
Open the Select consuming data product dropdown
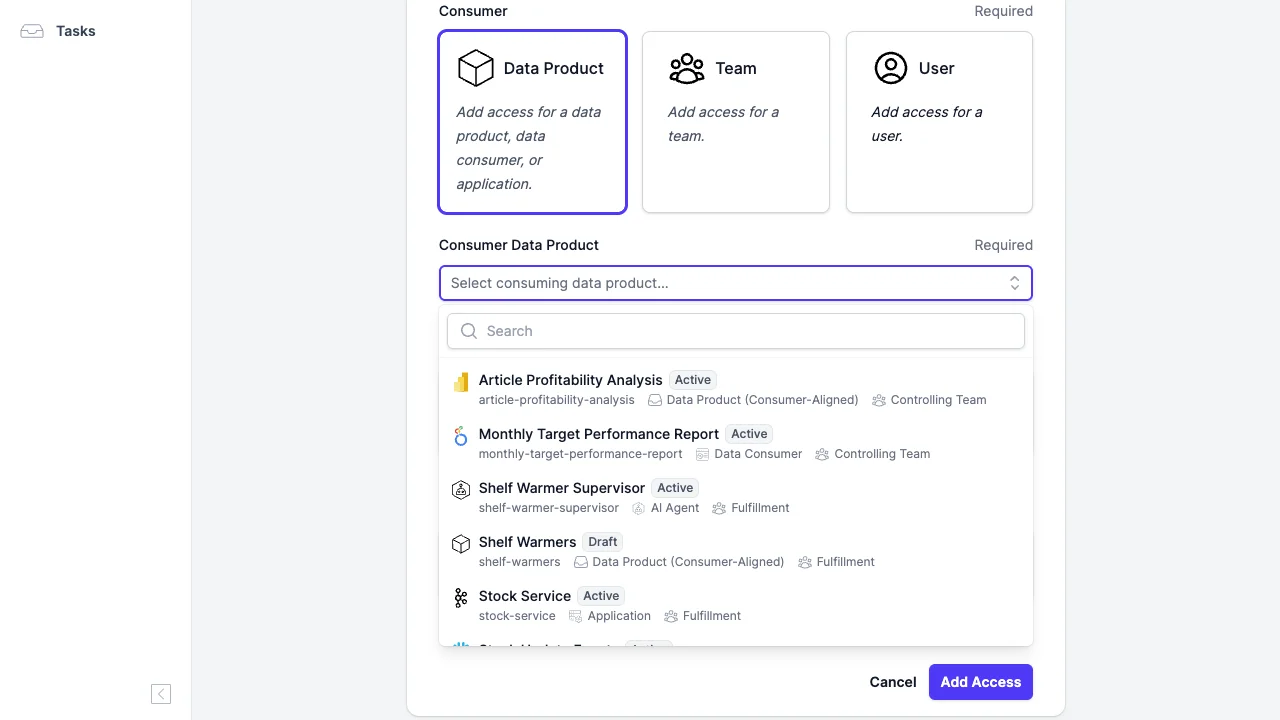pos(736,283)
